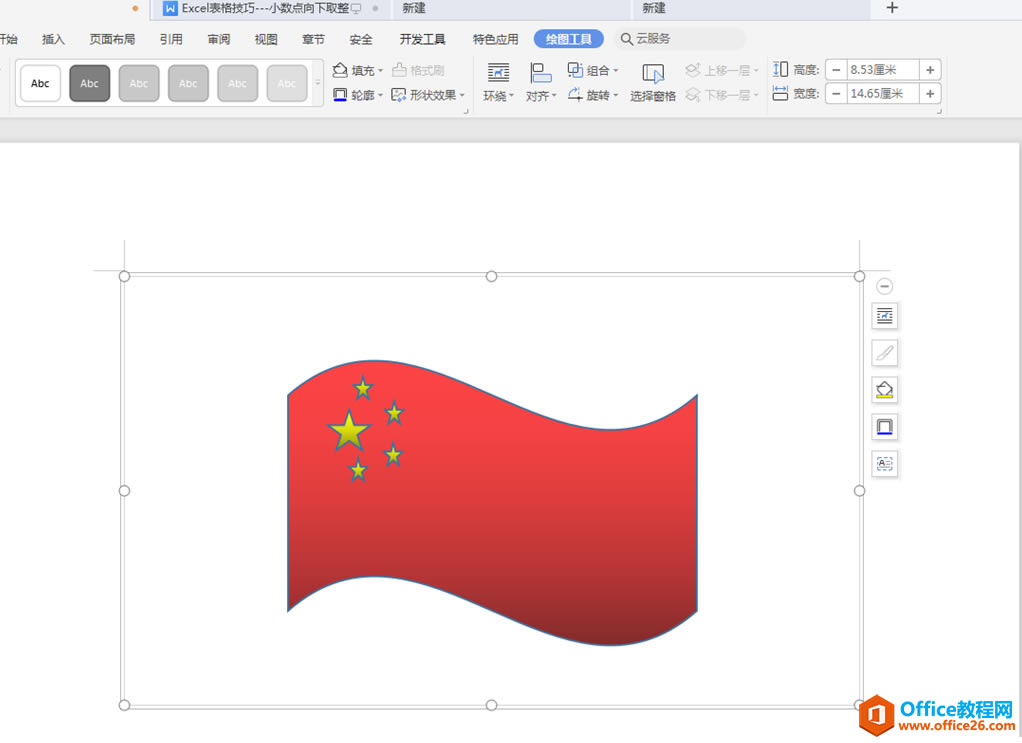
Task: Open the size group dialog launcher
Action: [x=939, y=112]
